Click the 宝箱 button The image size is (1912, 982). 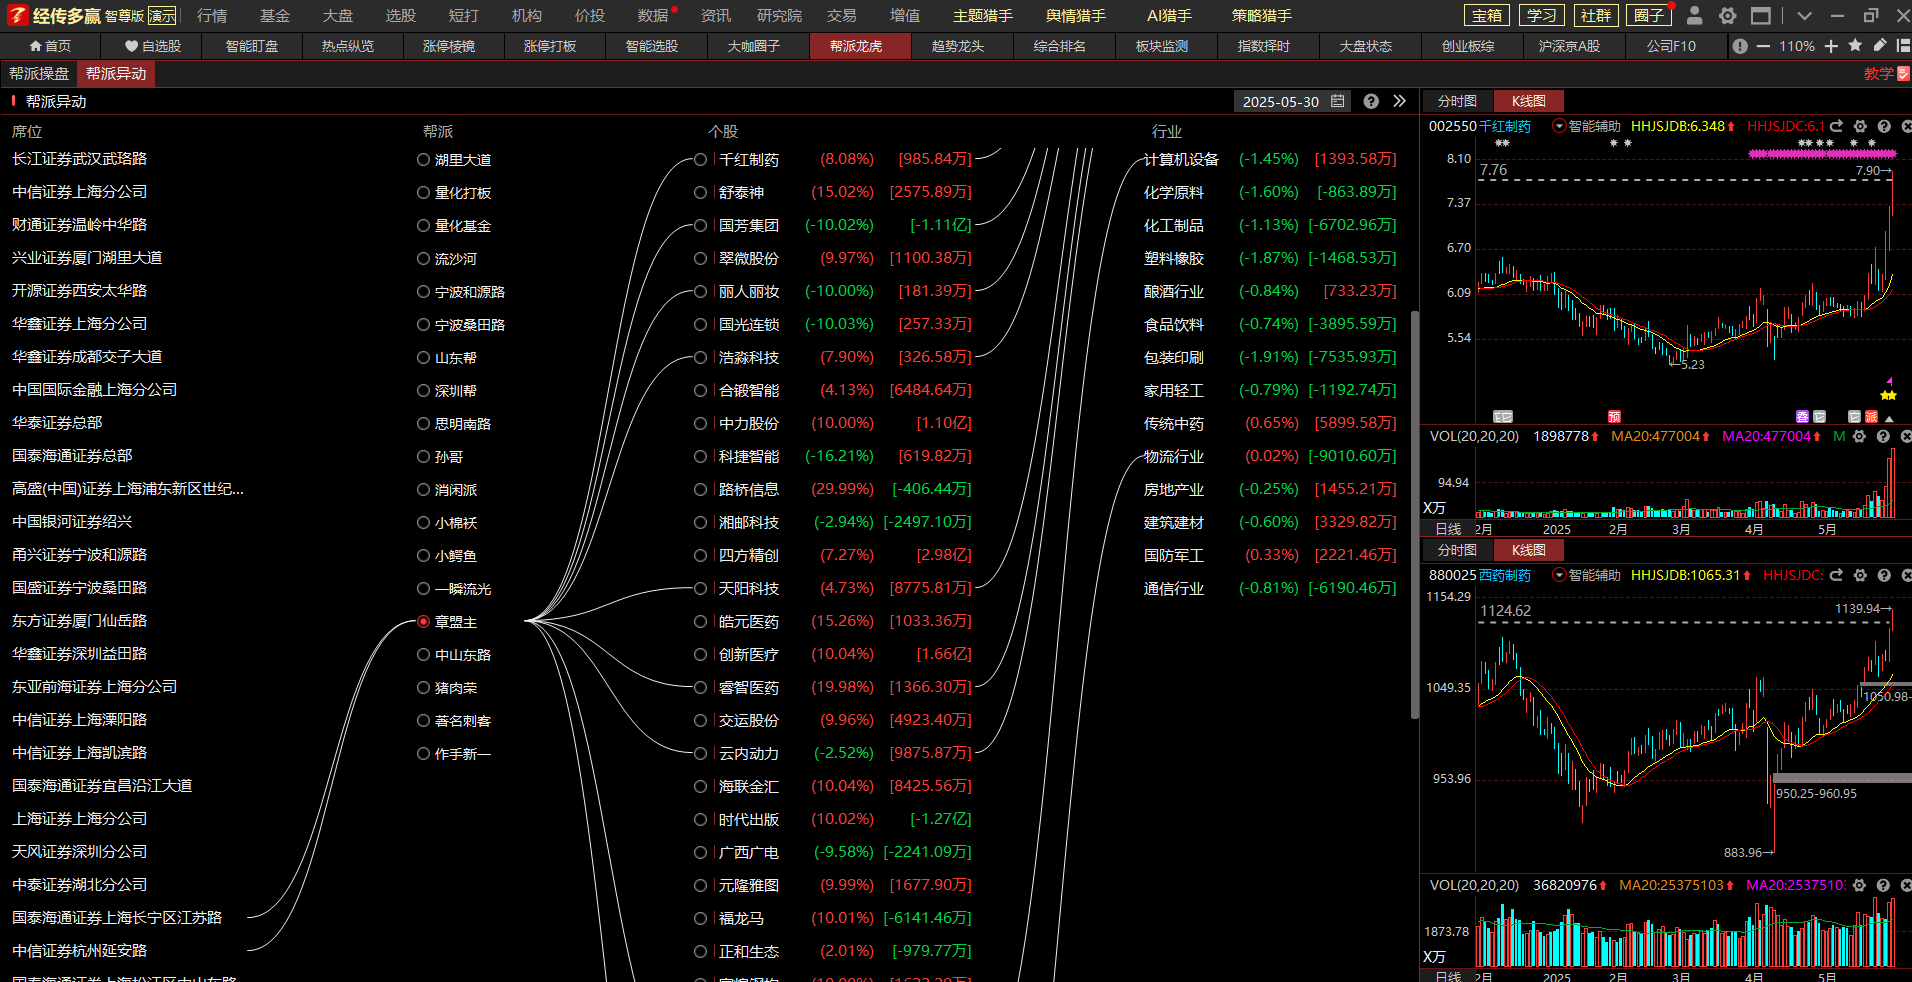[x=1487, y=15]
